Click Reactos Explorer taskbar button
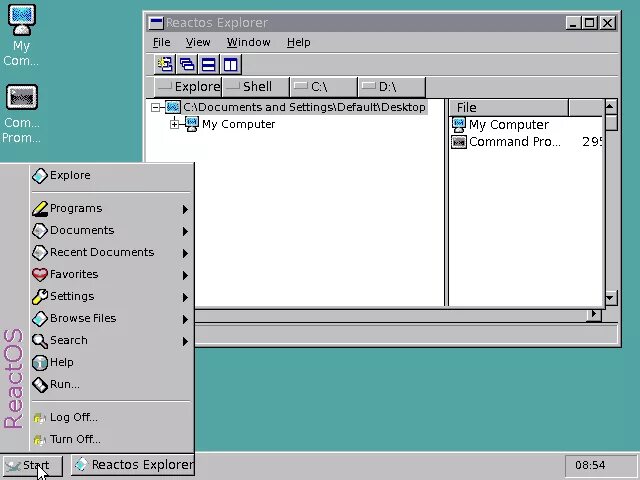640x480 pixels. coord(133,465)
